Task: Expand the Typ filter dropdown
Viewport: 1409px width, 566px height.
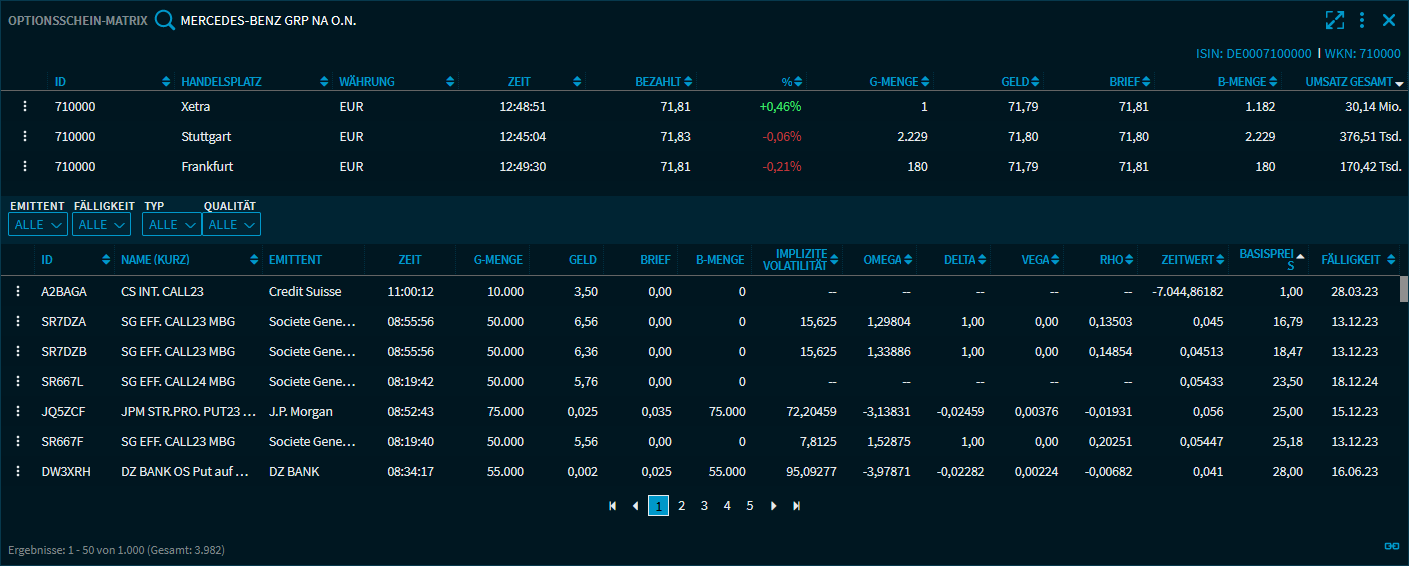Action: 171,225
